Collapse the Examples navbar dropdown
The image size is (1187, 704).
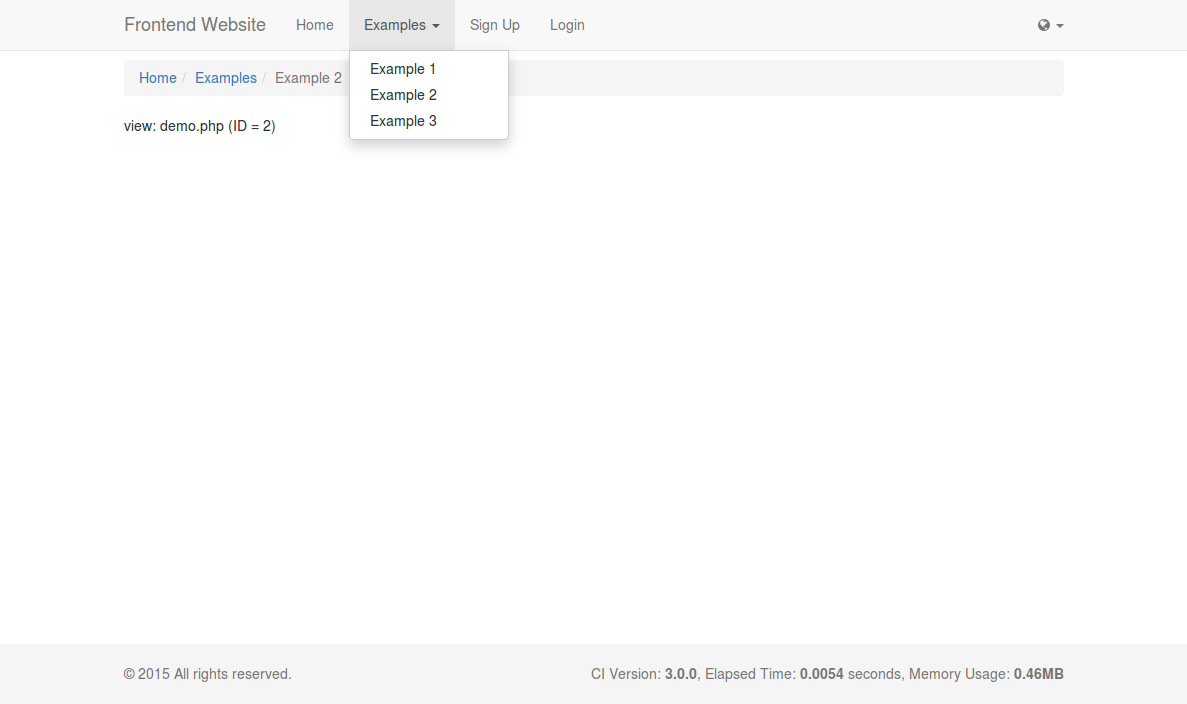click(x=401, y=25)
